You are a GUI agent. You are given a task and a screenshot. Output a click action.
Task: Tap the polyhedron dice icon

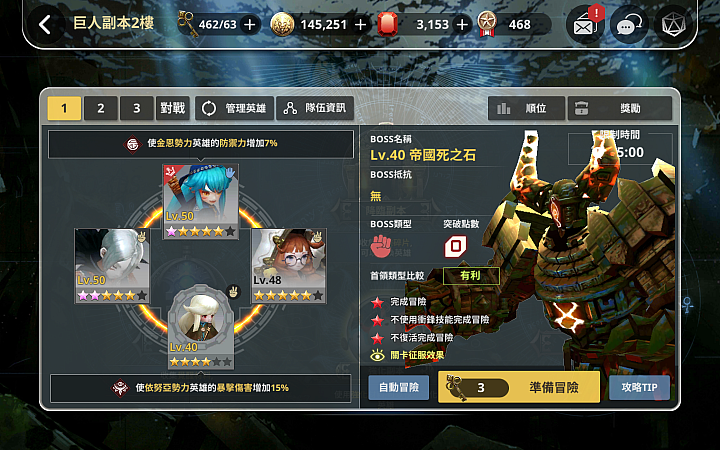(x=673, y=25)
